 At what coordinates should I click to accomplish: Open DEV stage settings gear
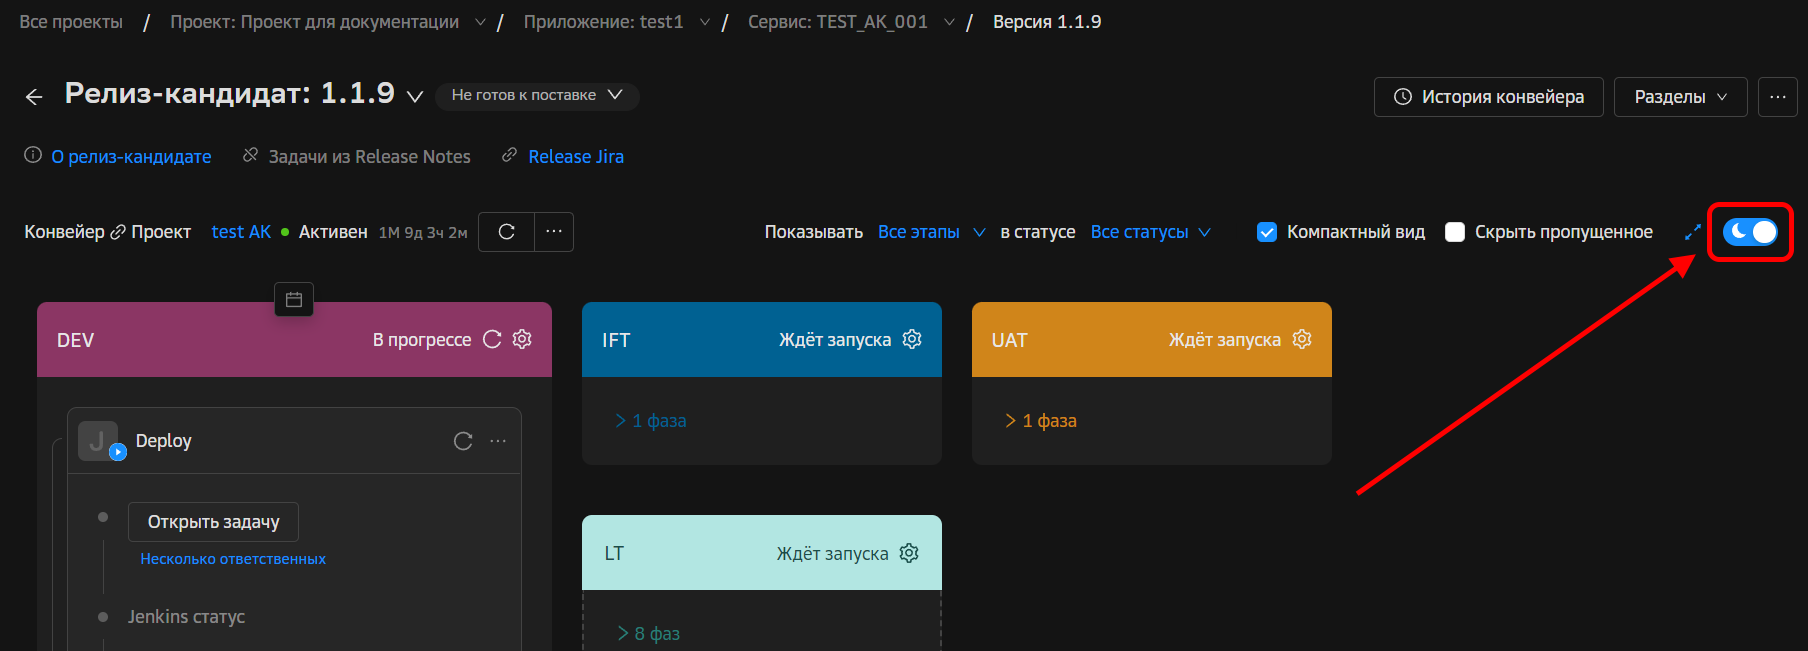522,340
